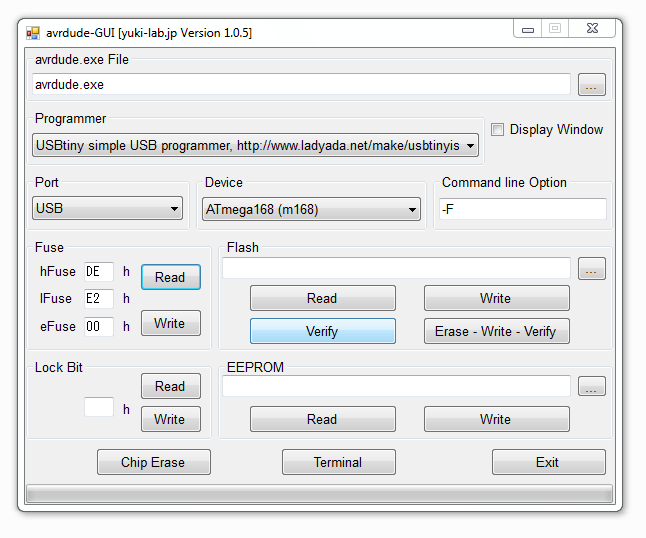Open the Device ATmega168 dropdown

click(x=311, y=209)
